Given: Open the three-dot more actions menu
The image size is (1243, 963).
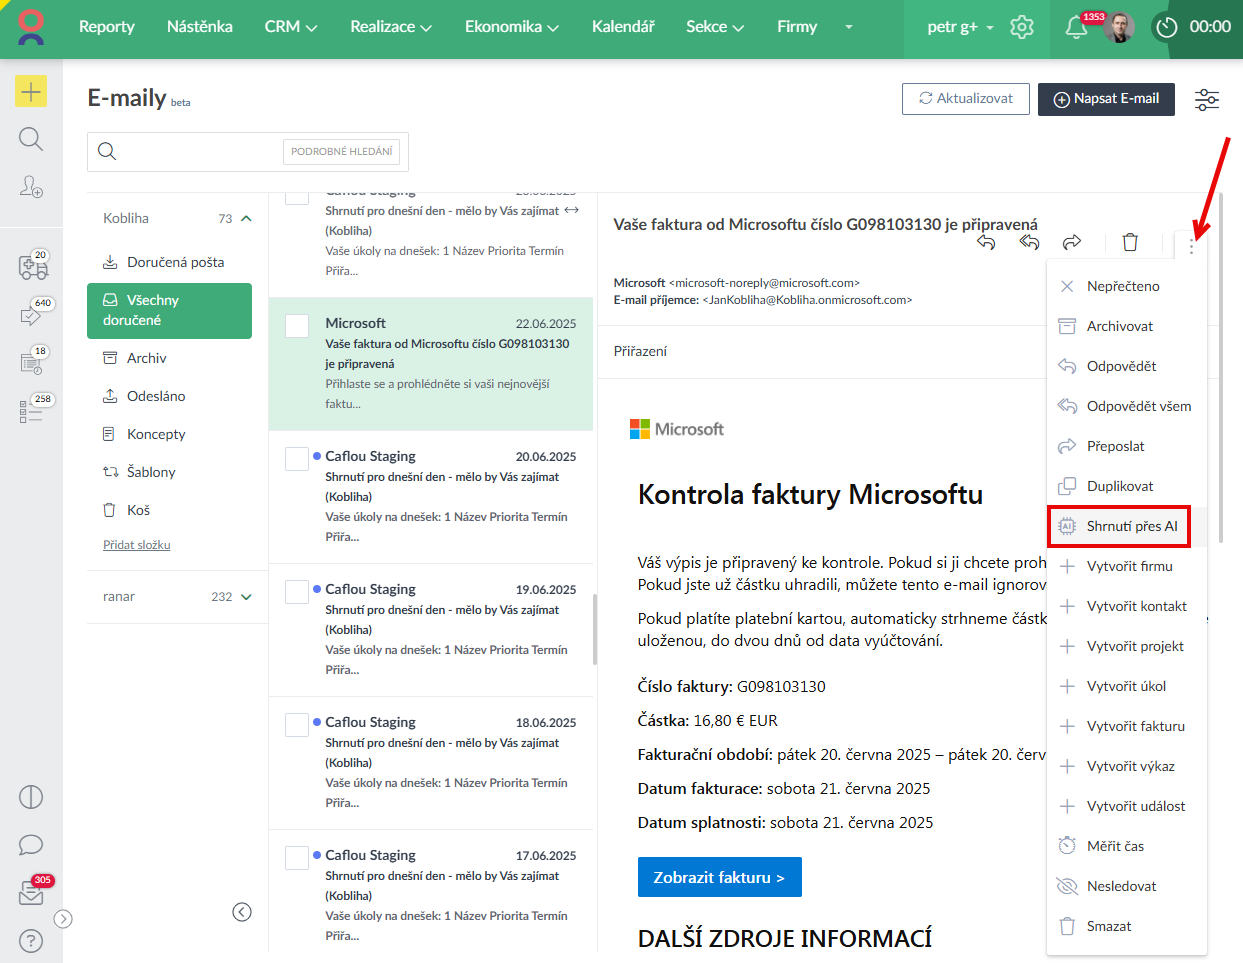Looking at the screenshot, I should 1191,245.
